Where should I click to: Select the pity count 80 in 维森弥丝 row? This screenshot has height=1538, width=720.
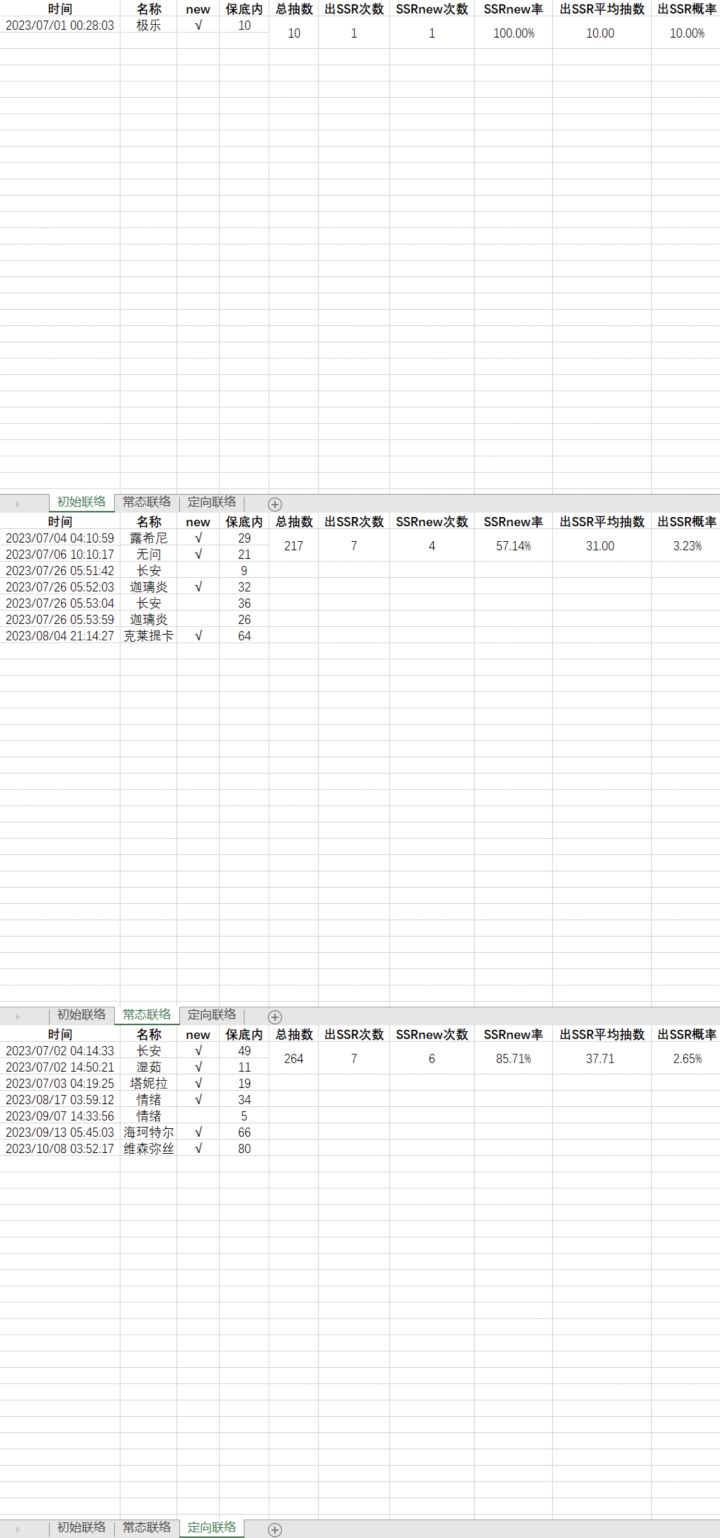244,1149
